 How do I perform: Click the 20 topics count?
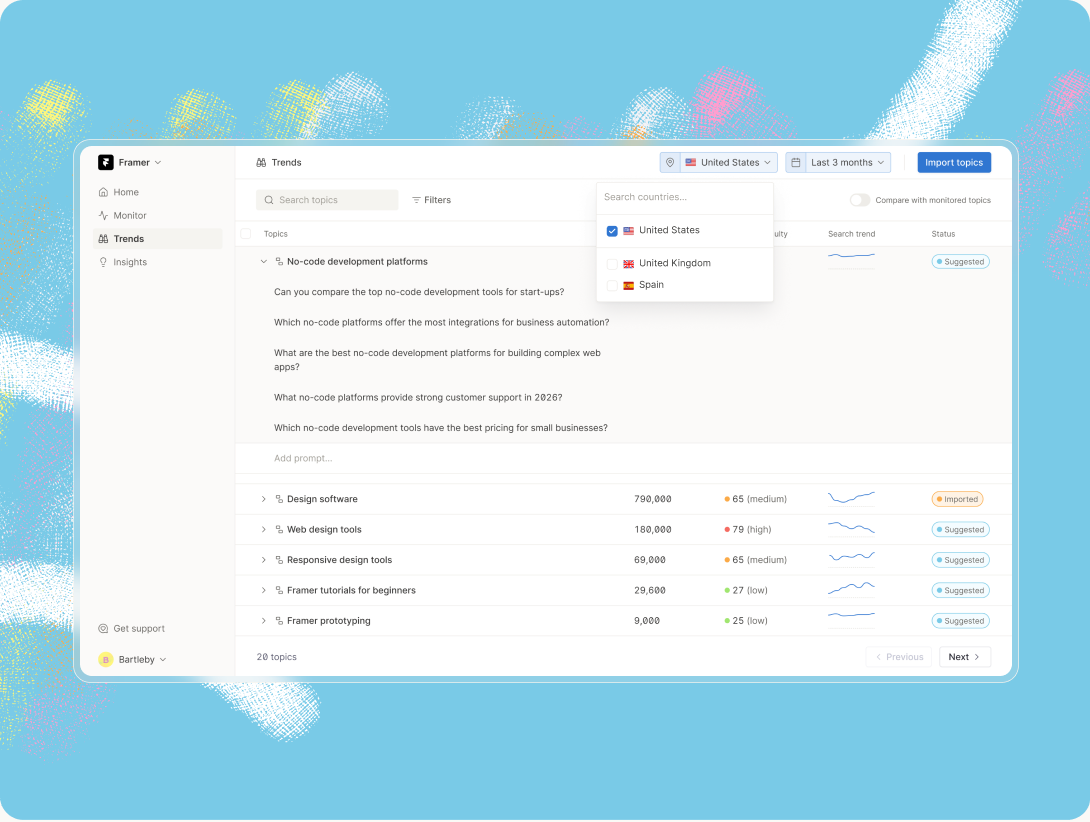pyautogui.click(x=277, y=657)
